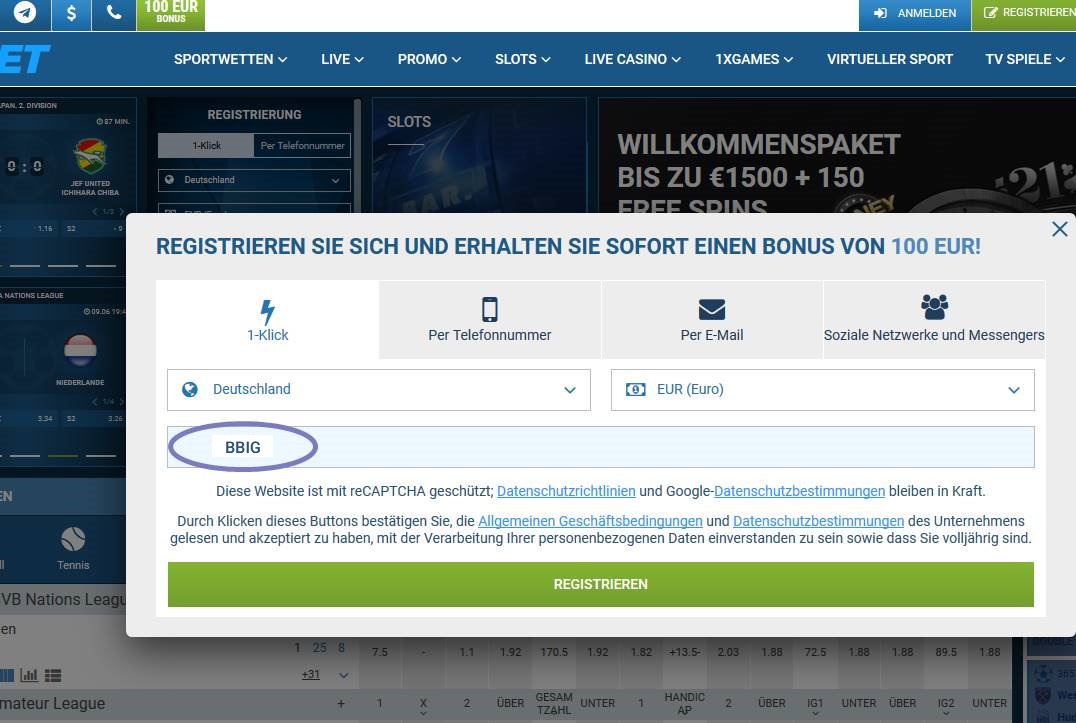Click the social networks people icon
Image resolution: width=1076 pixels, height=723 pixels.
click(x=934, y=307)
